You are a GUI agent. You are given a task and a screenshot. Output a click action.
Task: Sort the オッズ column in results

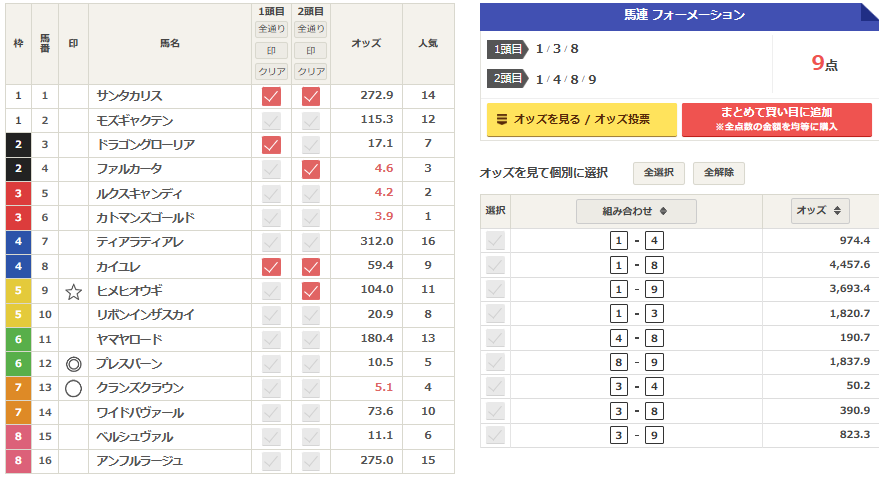coord(821,212)
